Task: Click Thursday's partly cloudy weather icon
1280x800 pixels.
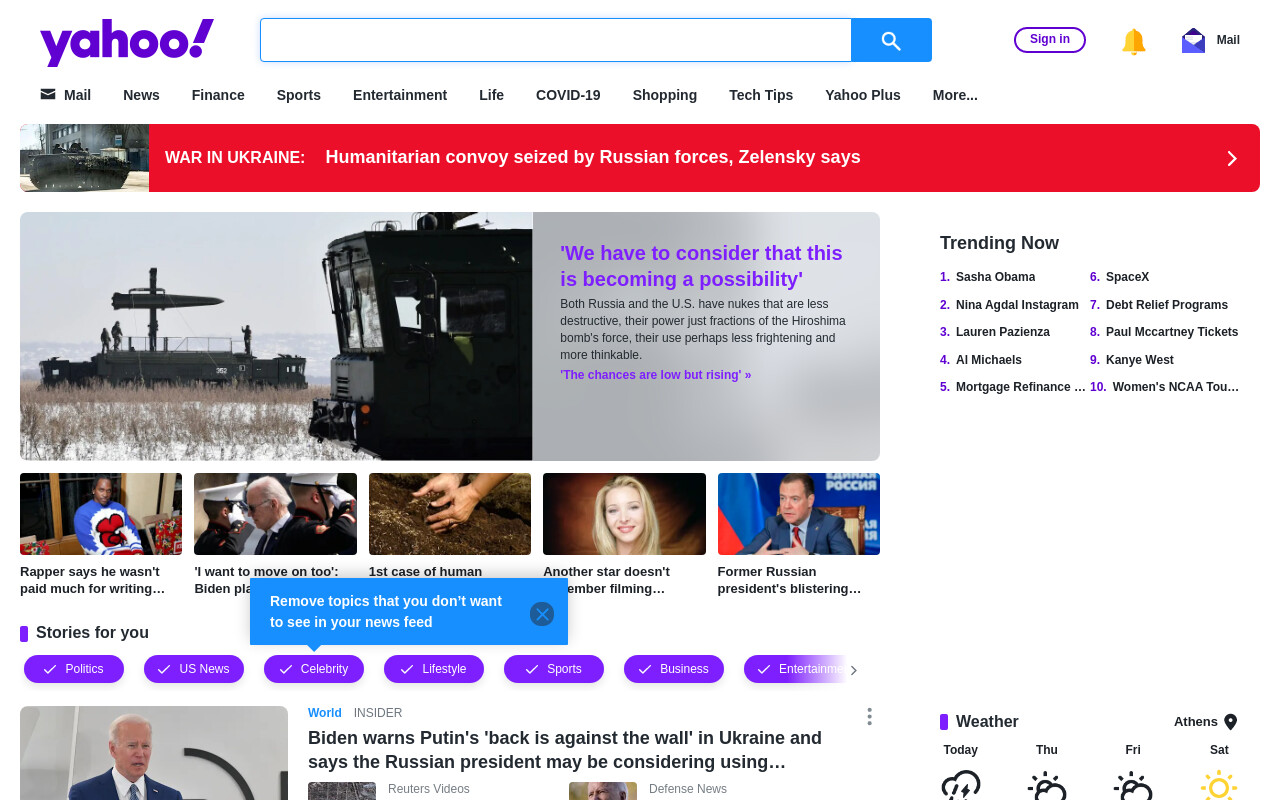Action: pyautogui.click(x=1047, y=786)
